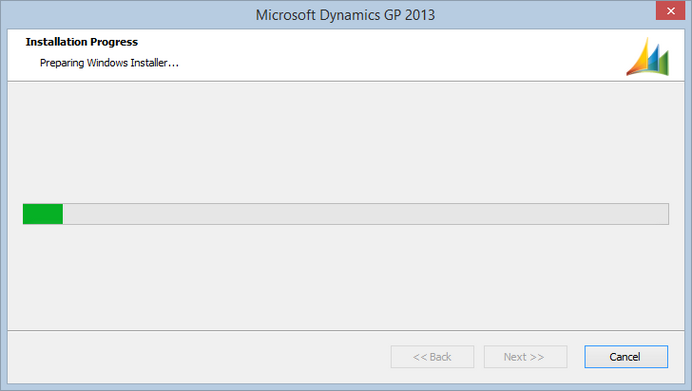Click the disabled Next >> button
The image size is (692, 391).
point(525,357)
